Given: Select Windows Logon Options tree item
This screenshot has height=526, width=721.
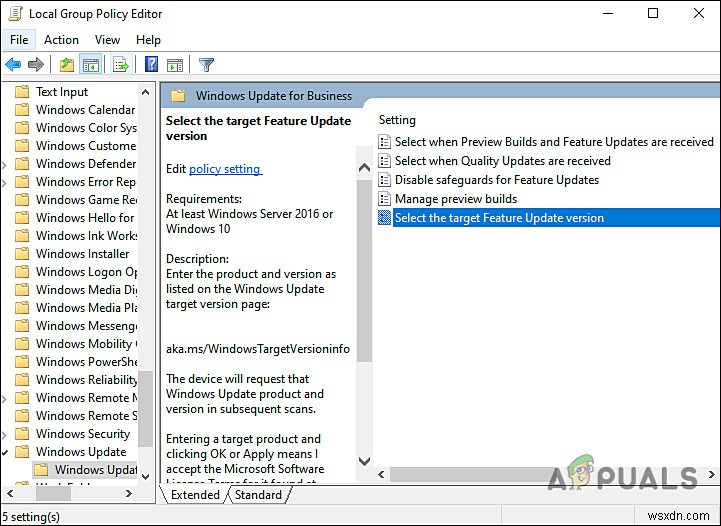Looking at the screenshot, I should [86, 272].
